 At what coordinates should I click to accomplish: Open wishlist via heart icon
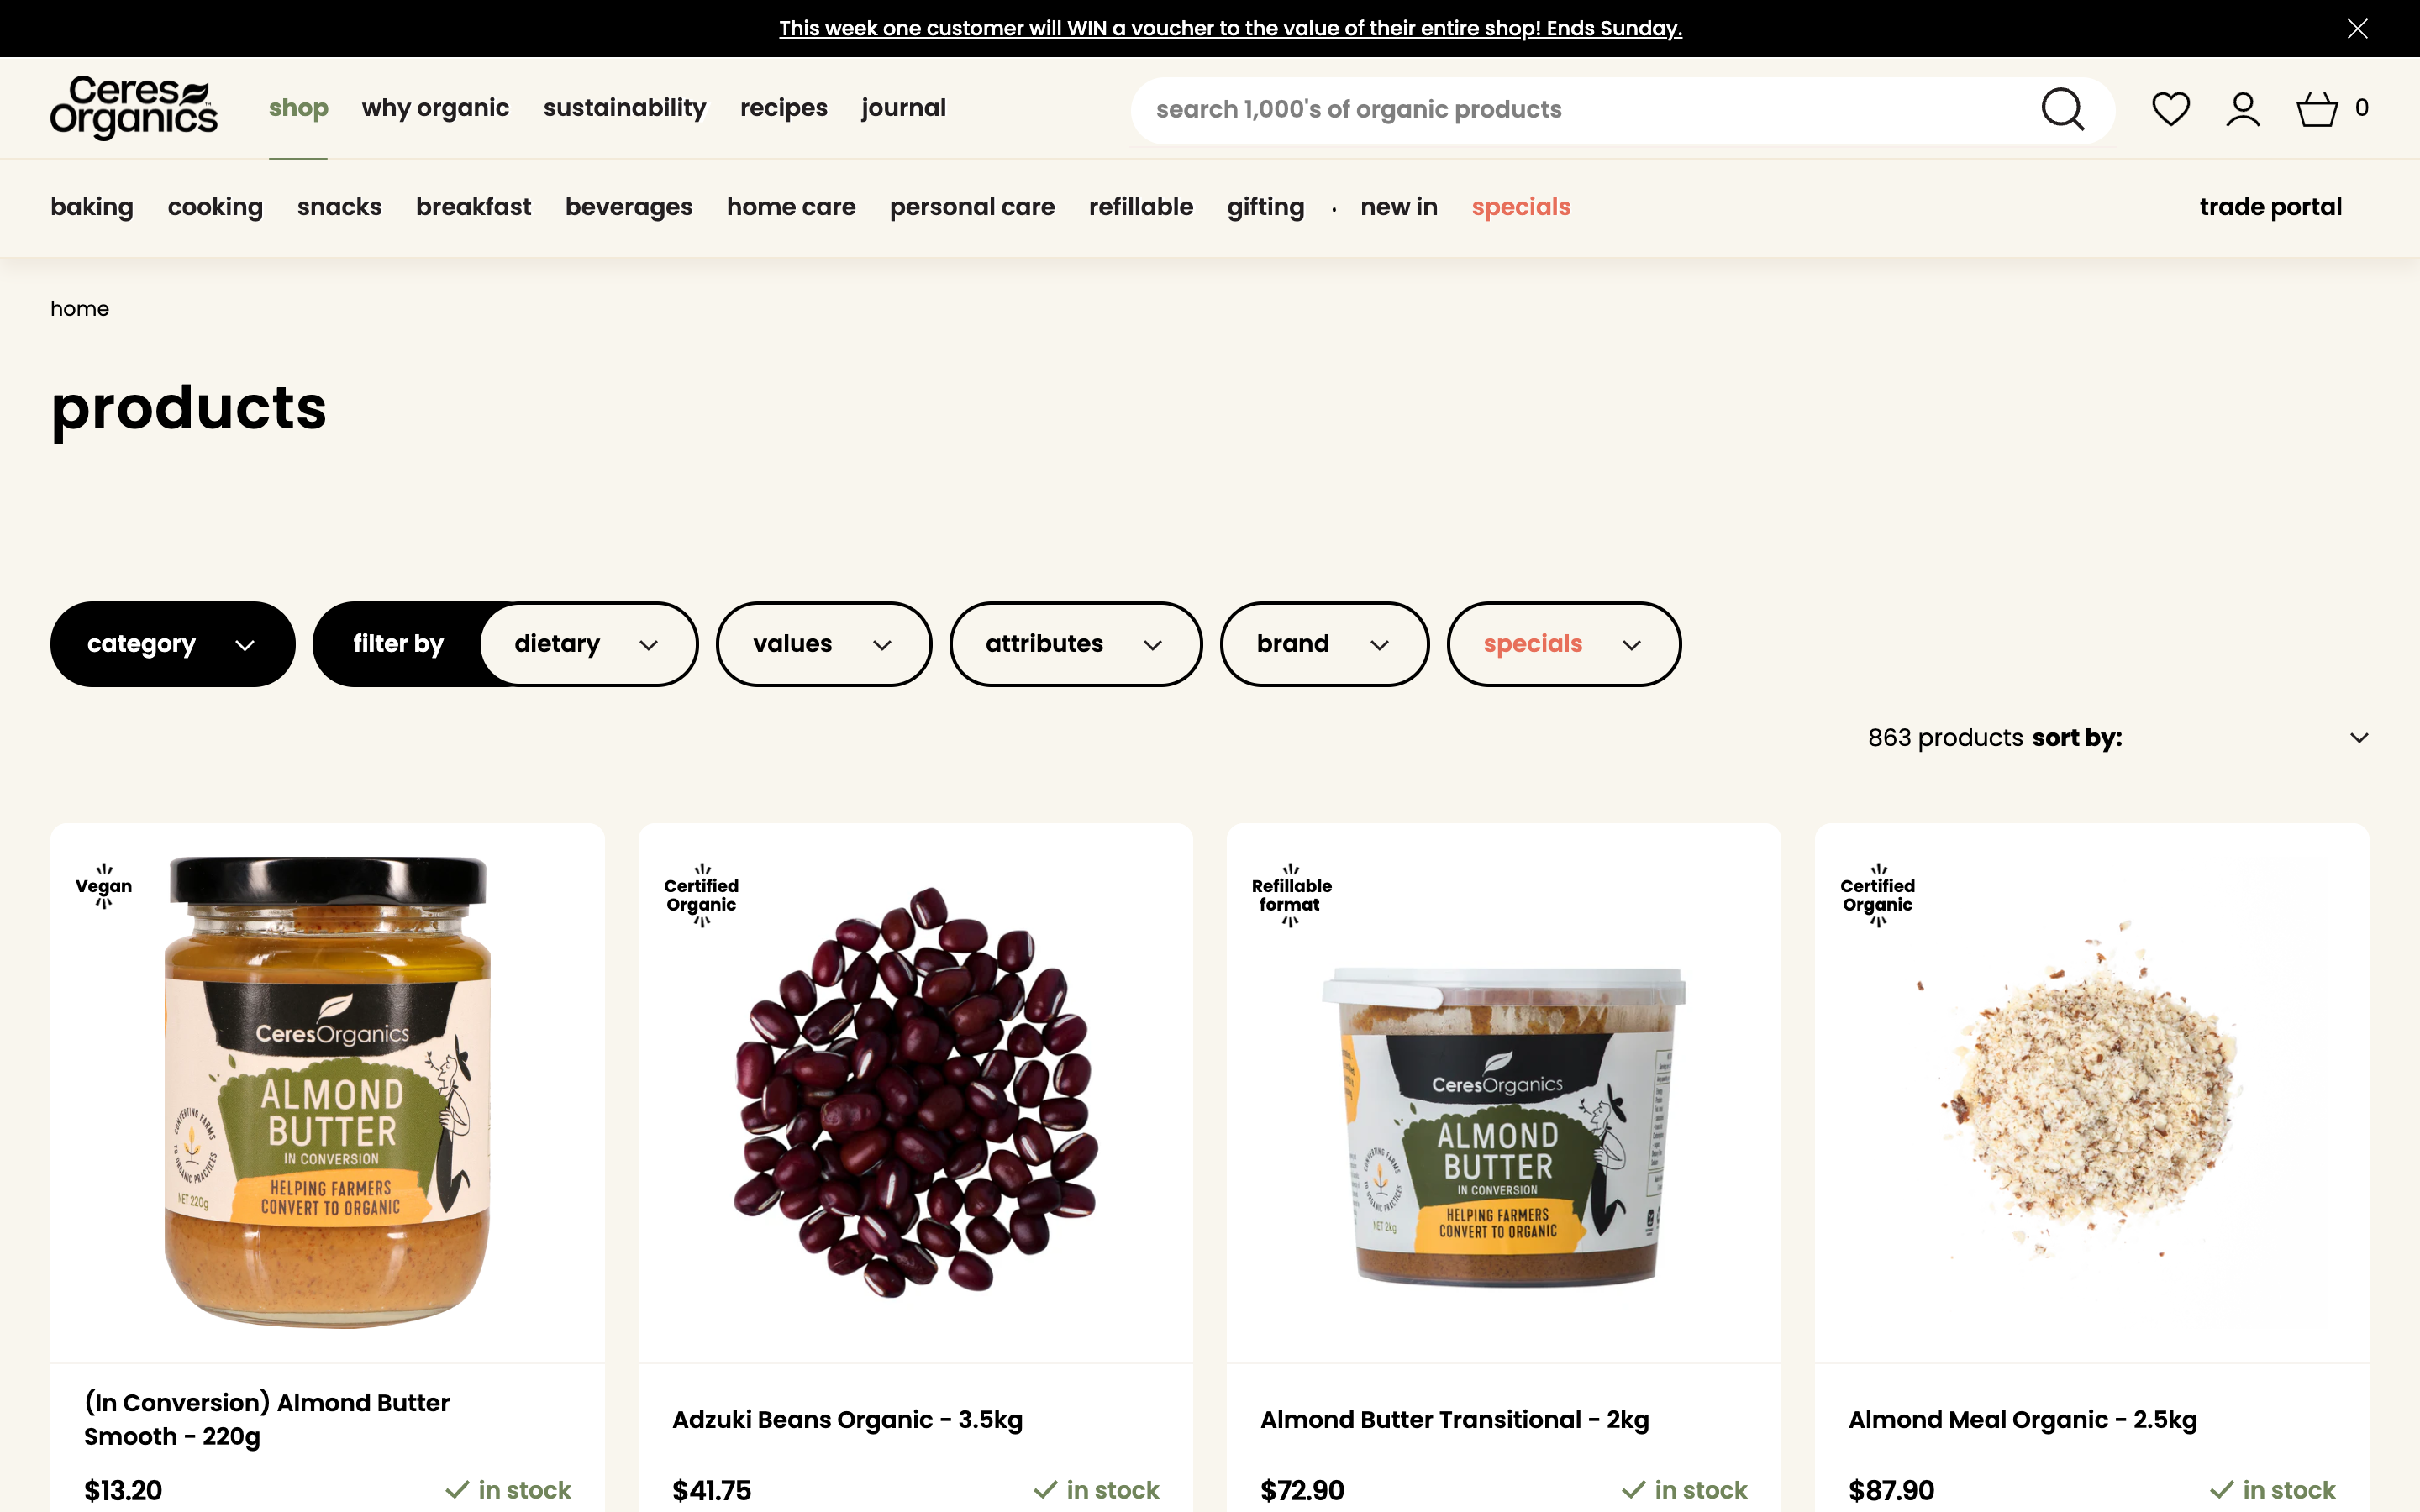2170,109
